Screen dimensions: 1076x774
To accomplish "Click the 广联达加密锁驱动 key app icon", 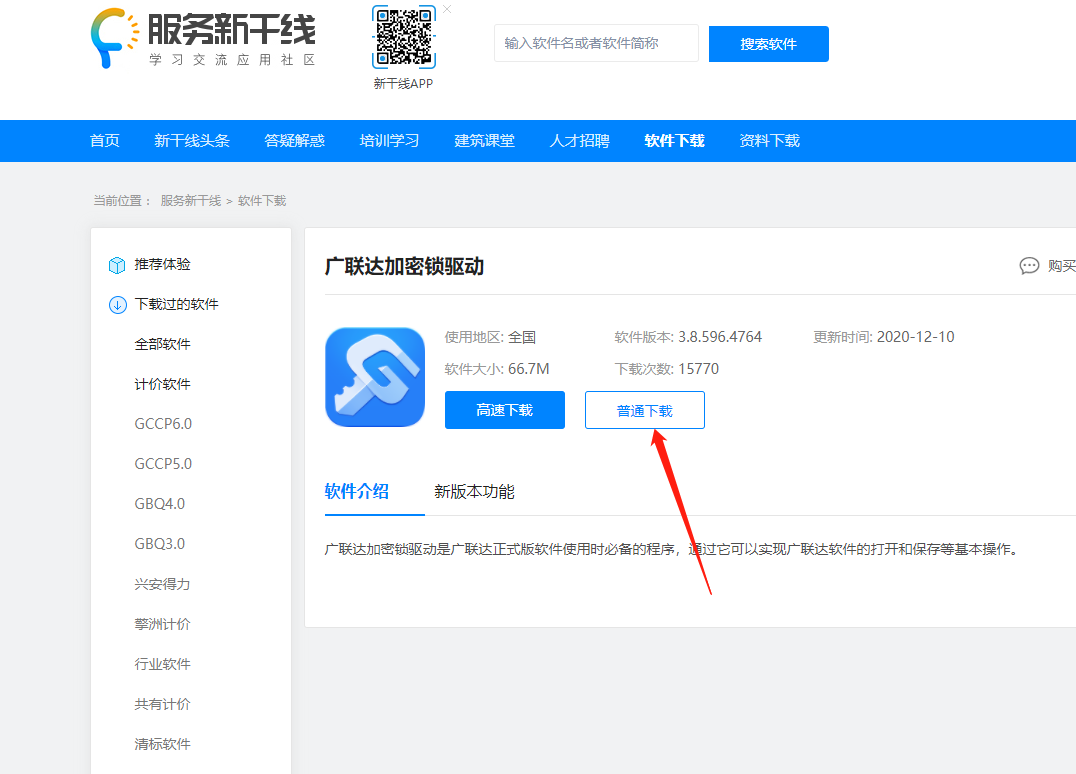I will [375, 377].
